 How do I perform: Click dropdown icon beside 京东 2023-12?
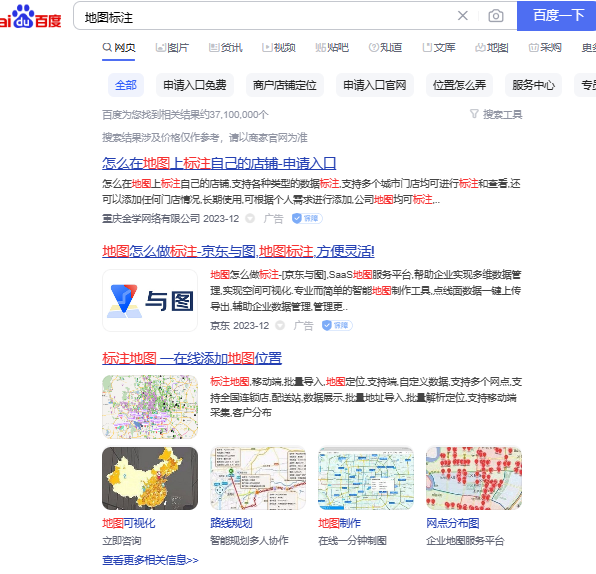pos(280,325)
